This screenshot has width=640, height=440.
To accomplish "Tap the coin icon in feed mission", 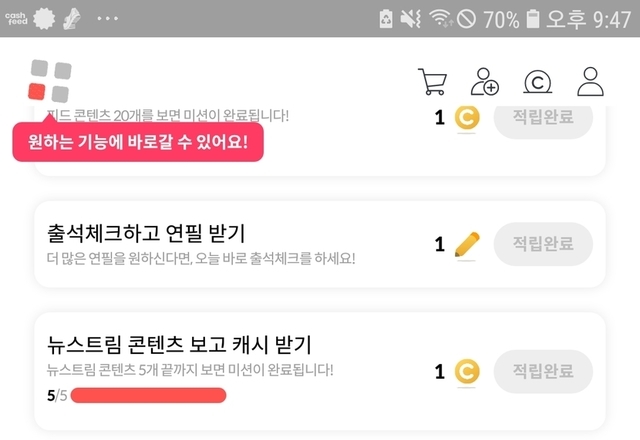I will [466, 118].
